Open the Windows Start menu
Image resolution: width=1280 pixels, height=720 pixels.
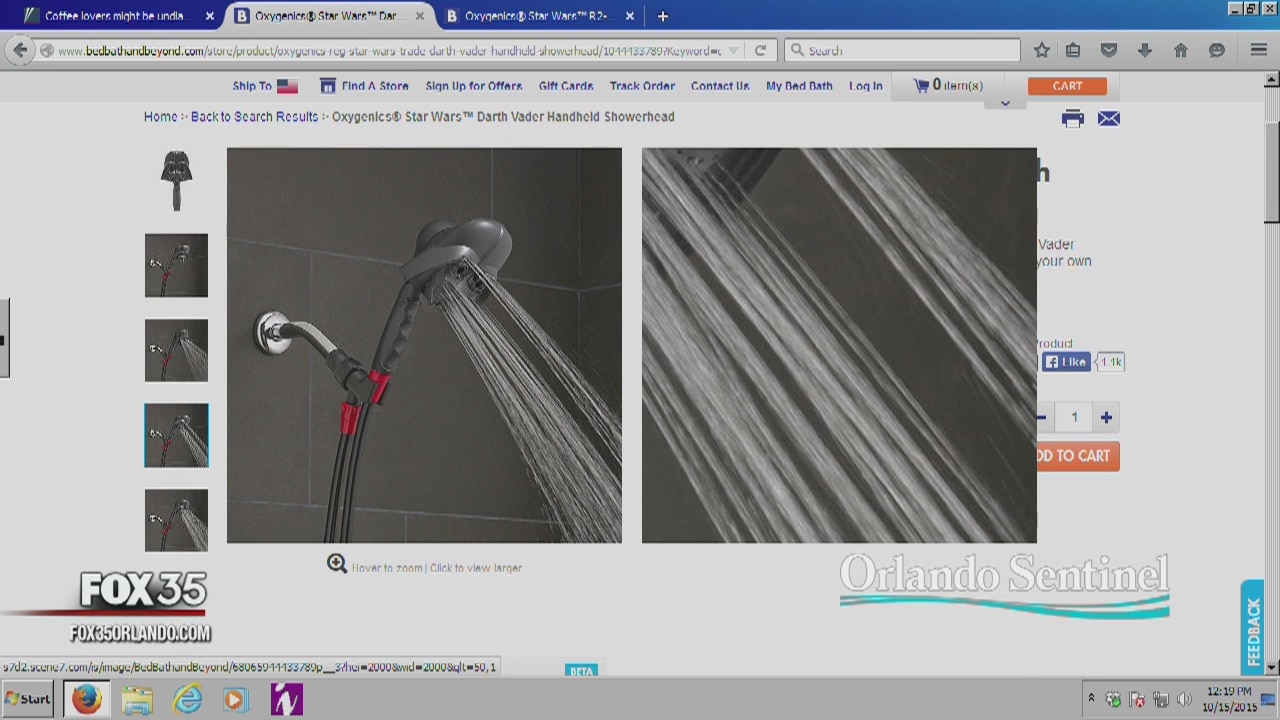tap(29, 699)
